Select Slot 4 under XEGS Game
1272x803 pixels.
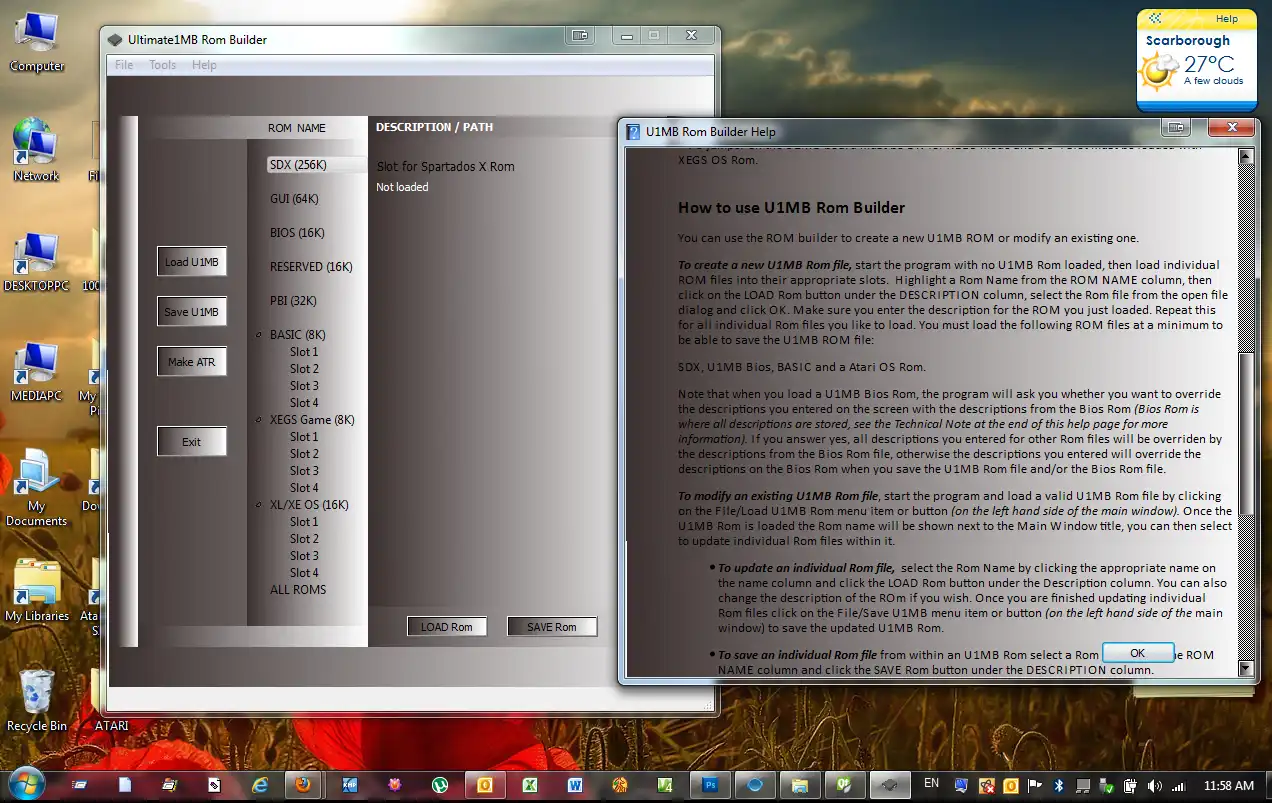(304, 488)
